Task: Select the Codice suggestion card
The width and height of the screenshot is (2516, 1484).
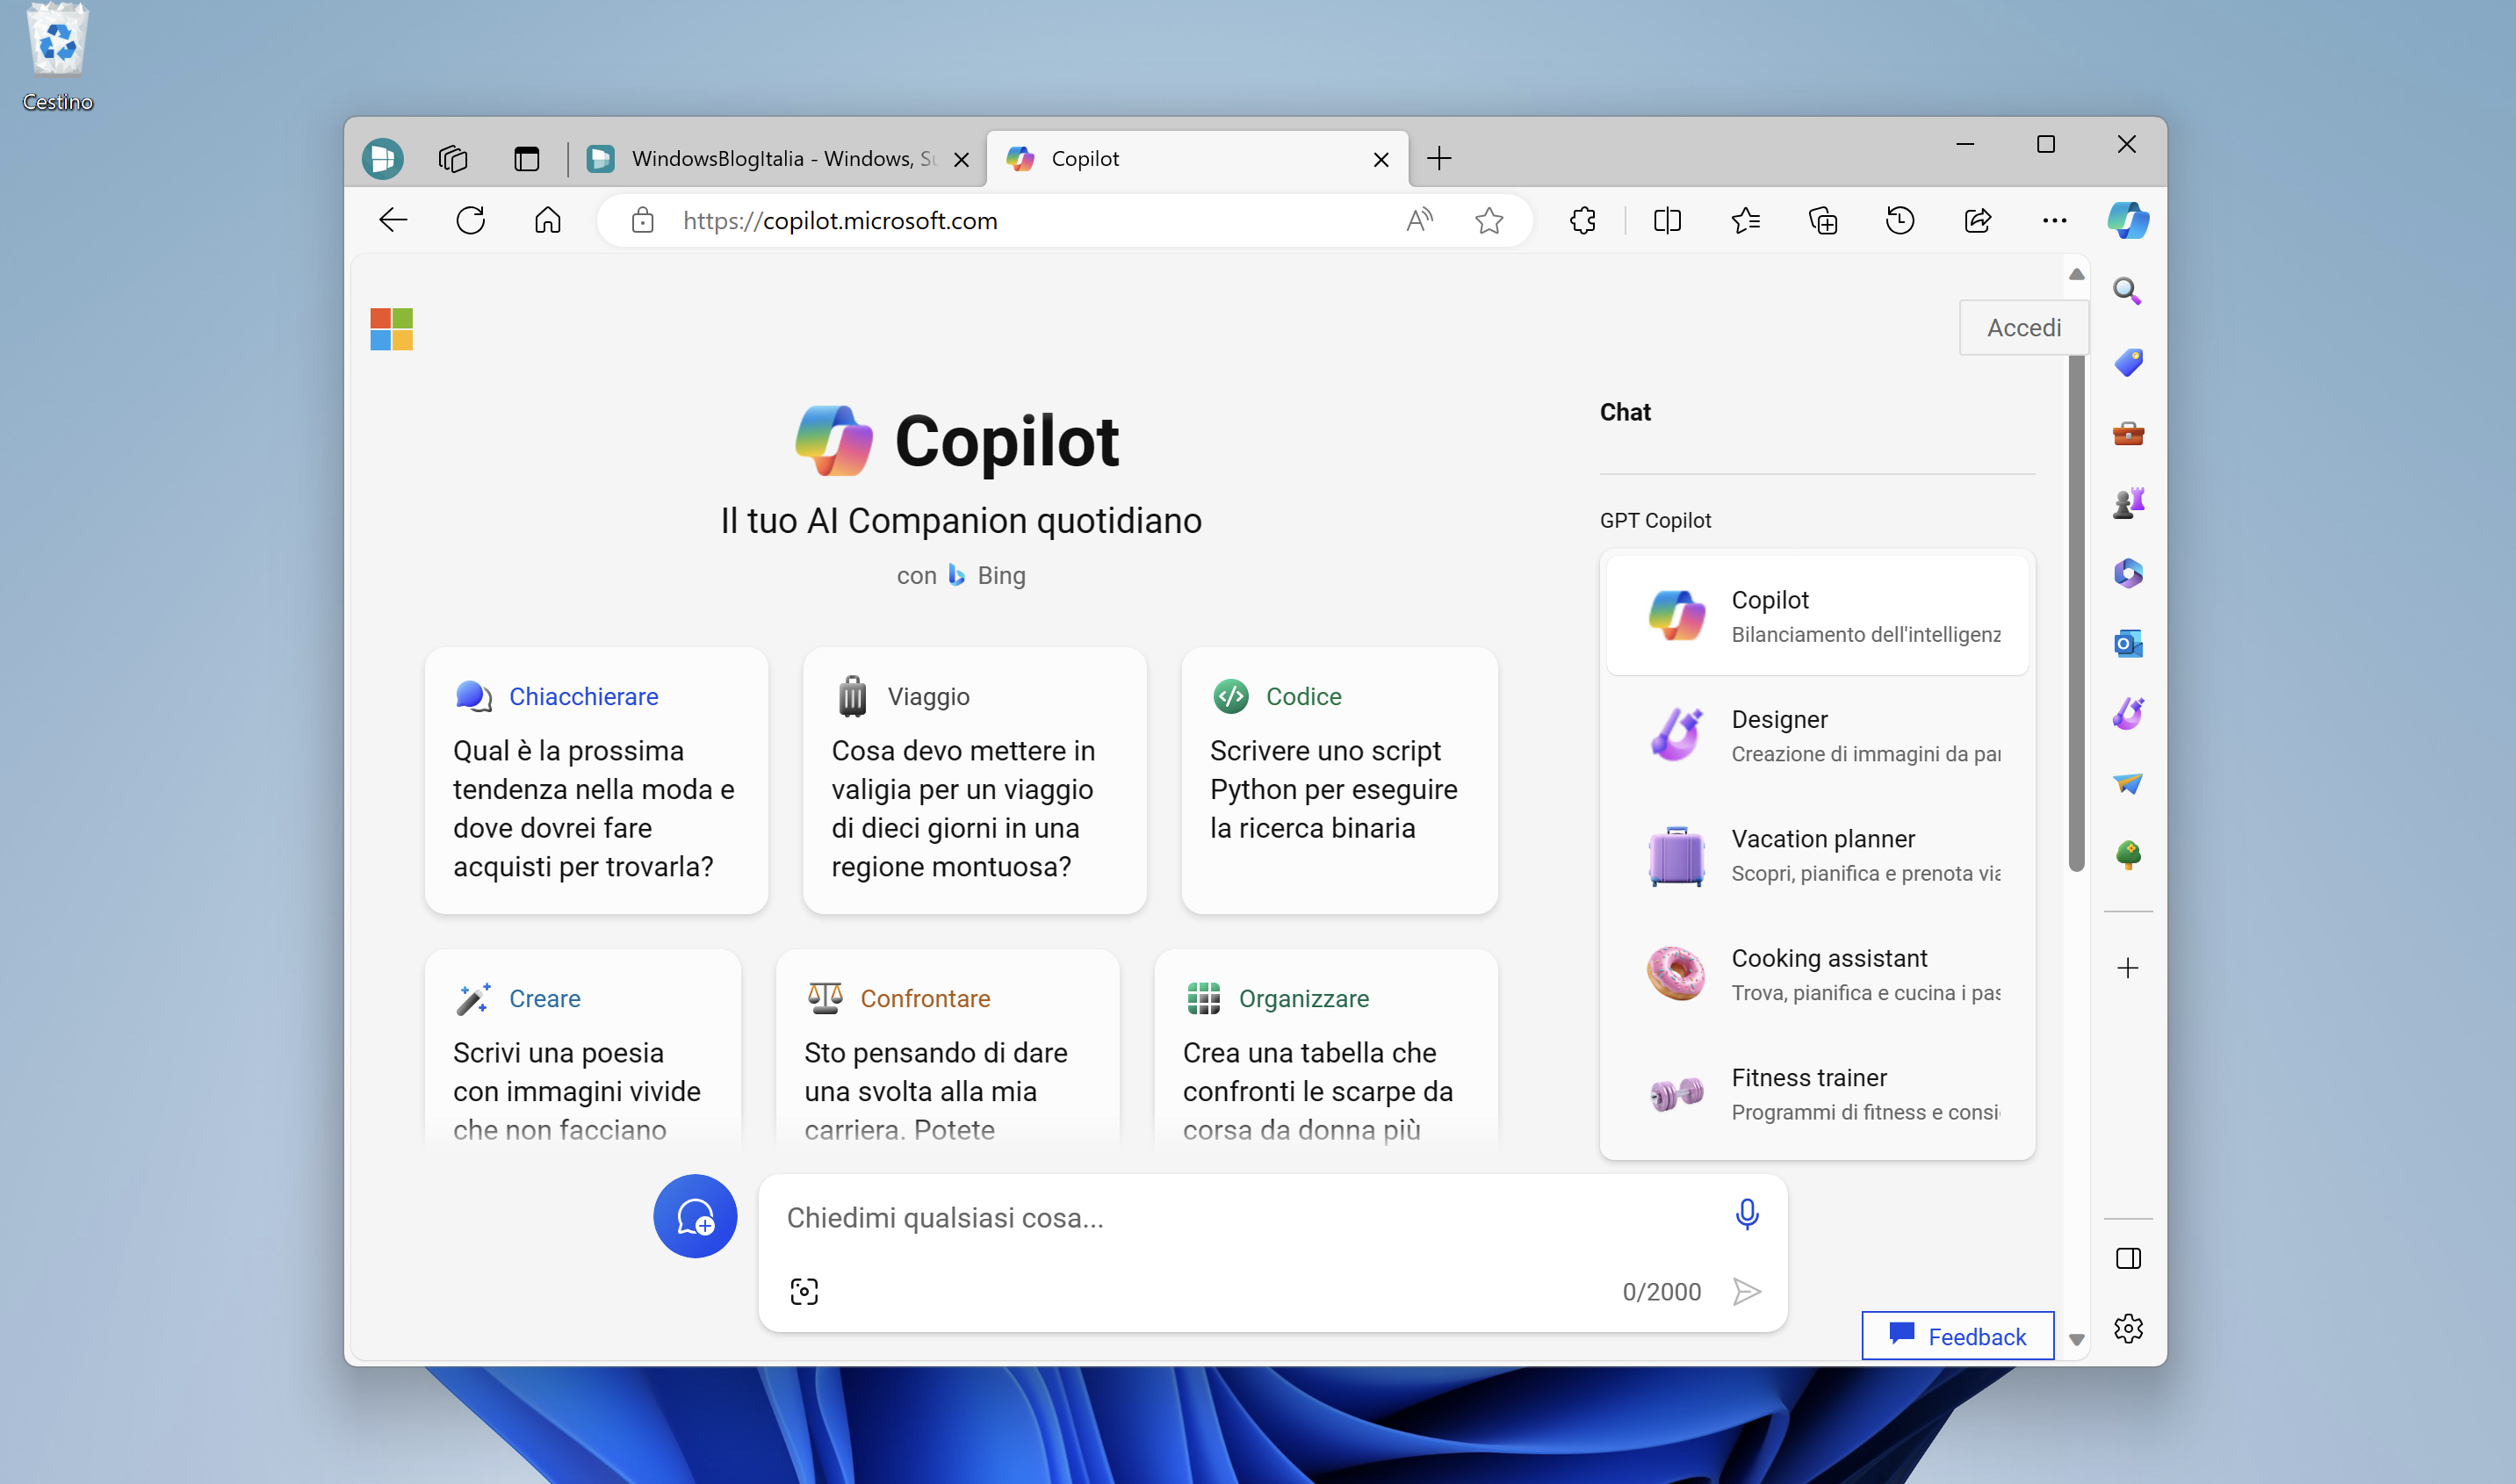Action: tap(1339, 780)
